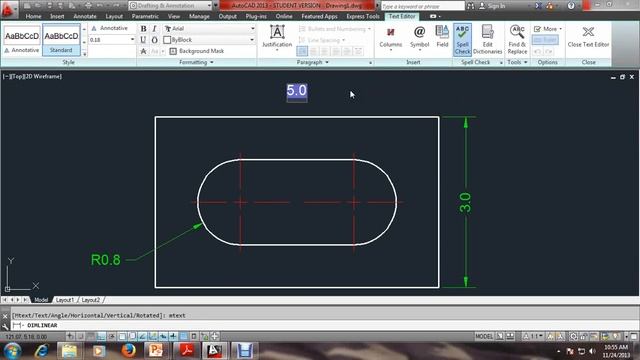Screen dimensions: 640x360
Task: Toggle Italic text formatting
Action: coord(154,29)
